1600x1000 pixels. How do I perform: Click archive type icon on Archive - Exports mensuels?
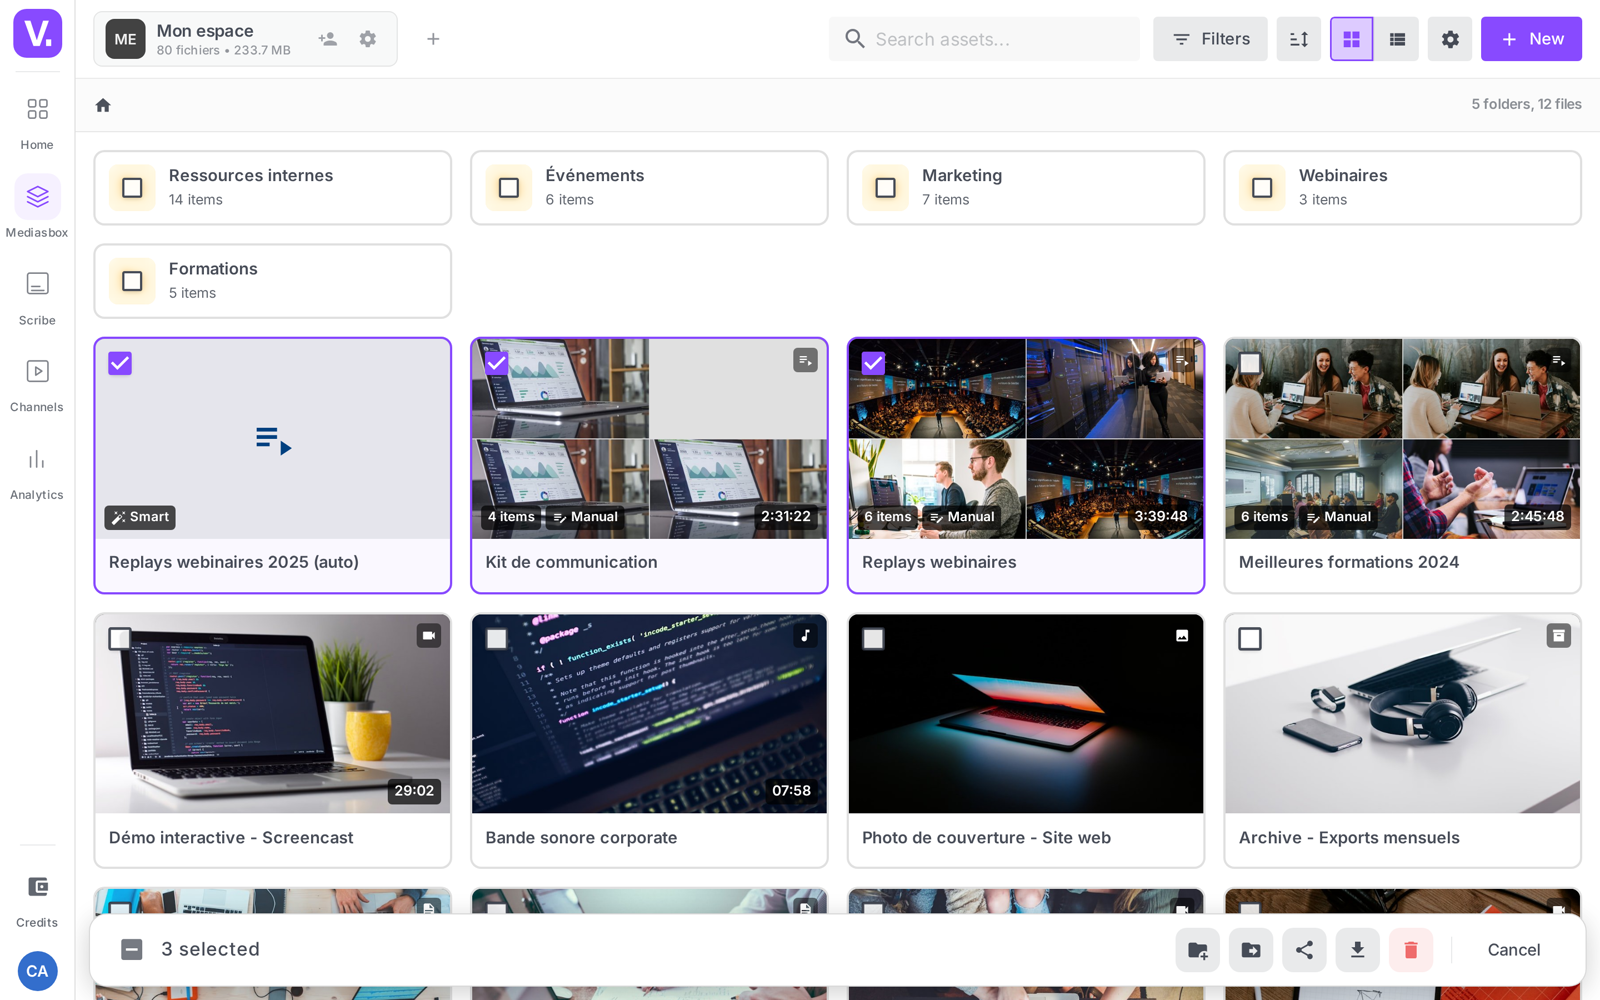click(1559, 636)
